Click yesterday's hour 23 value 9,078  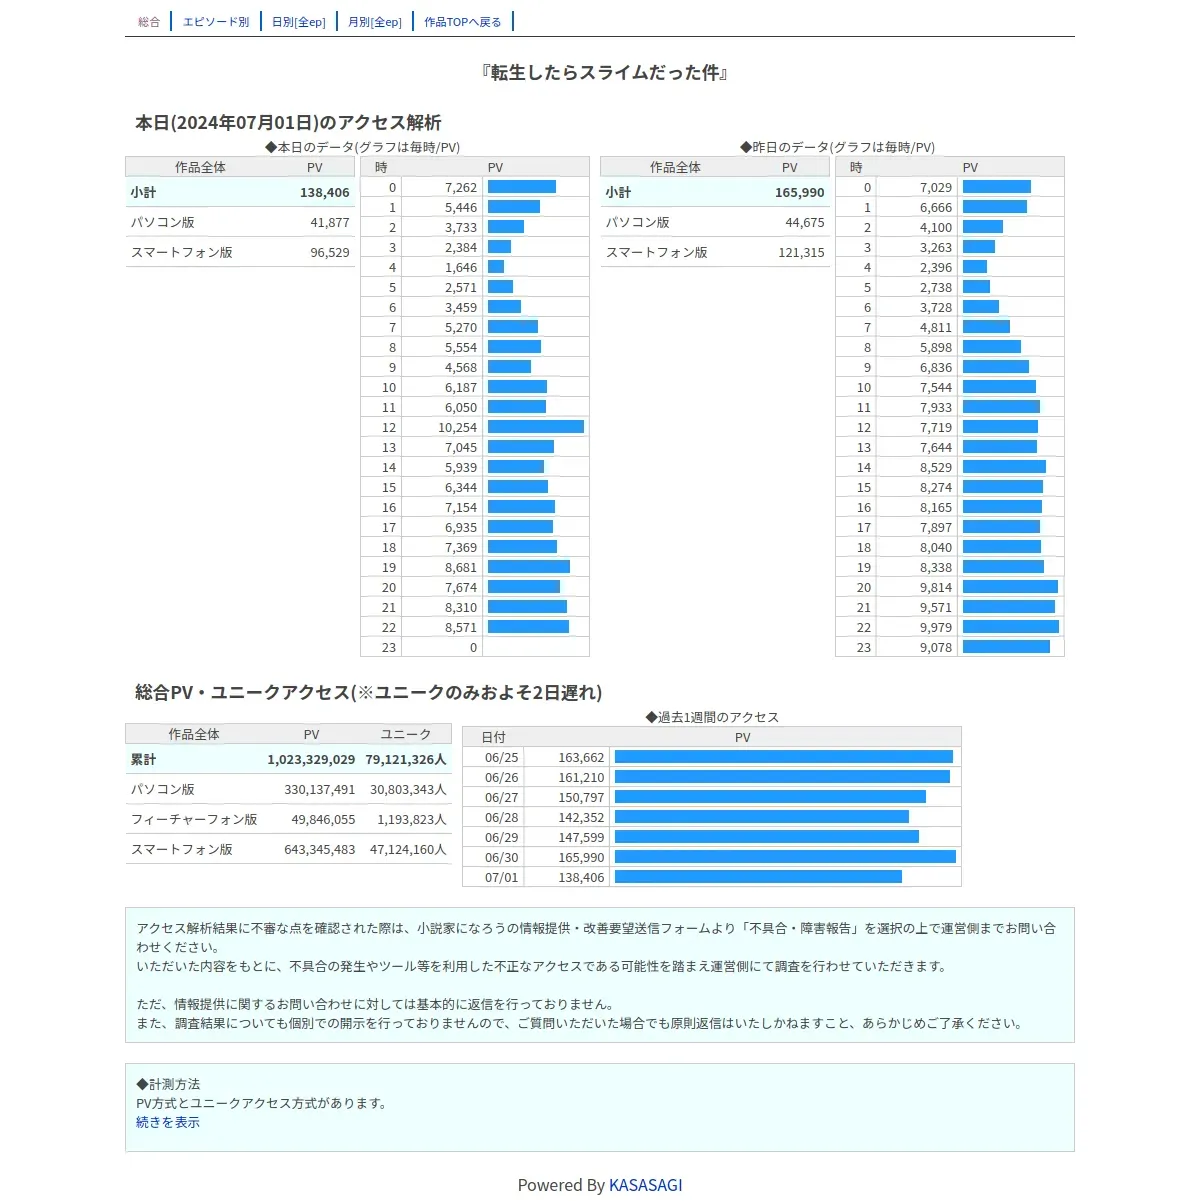click(936, 647)
